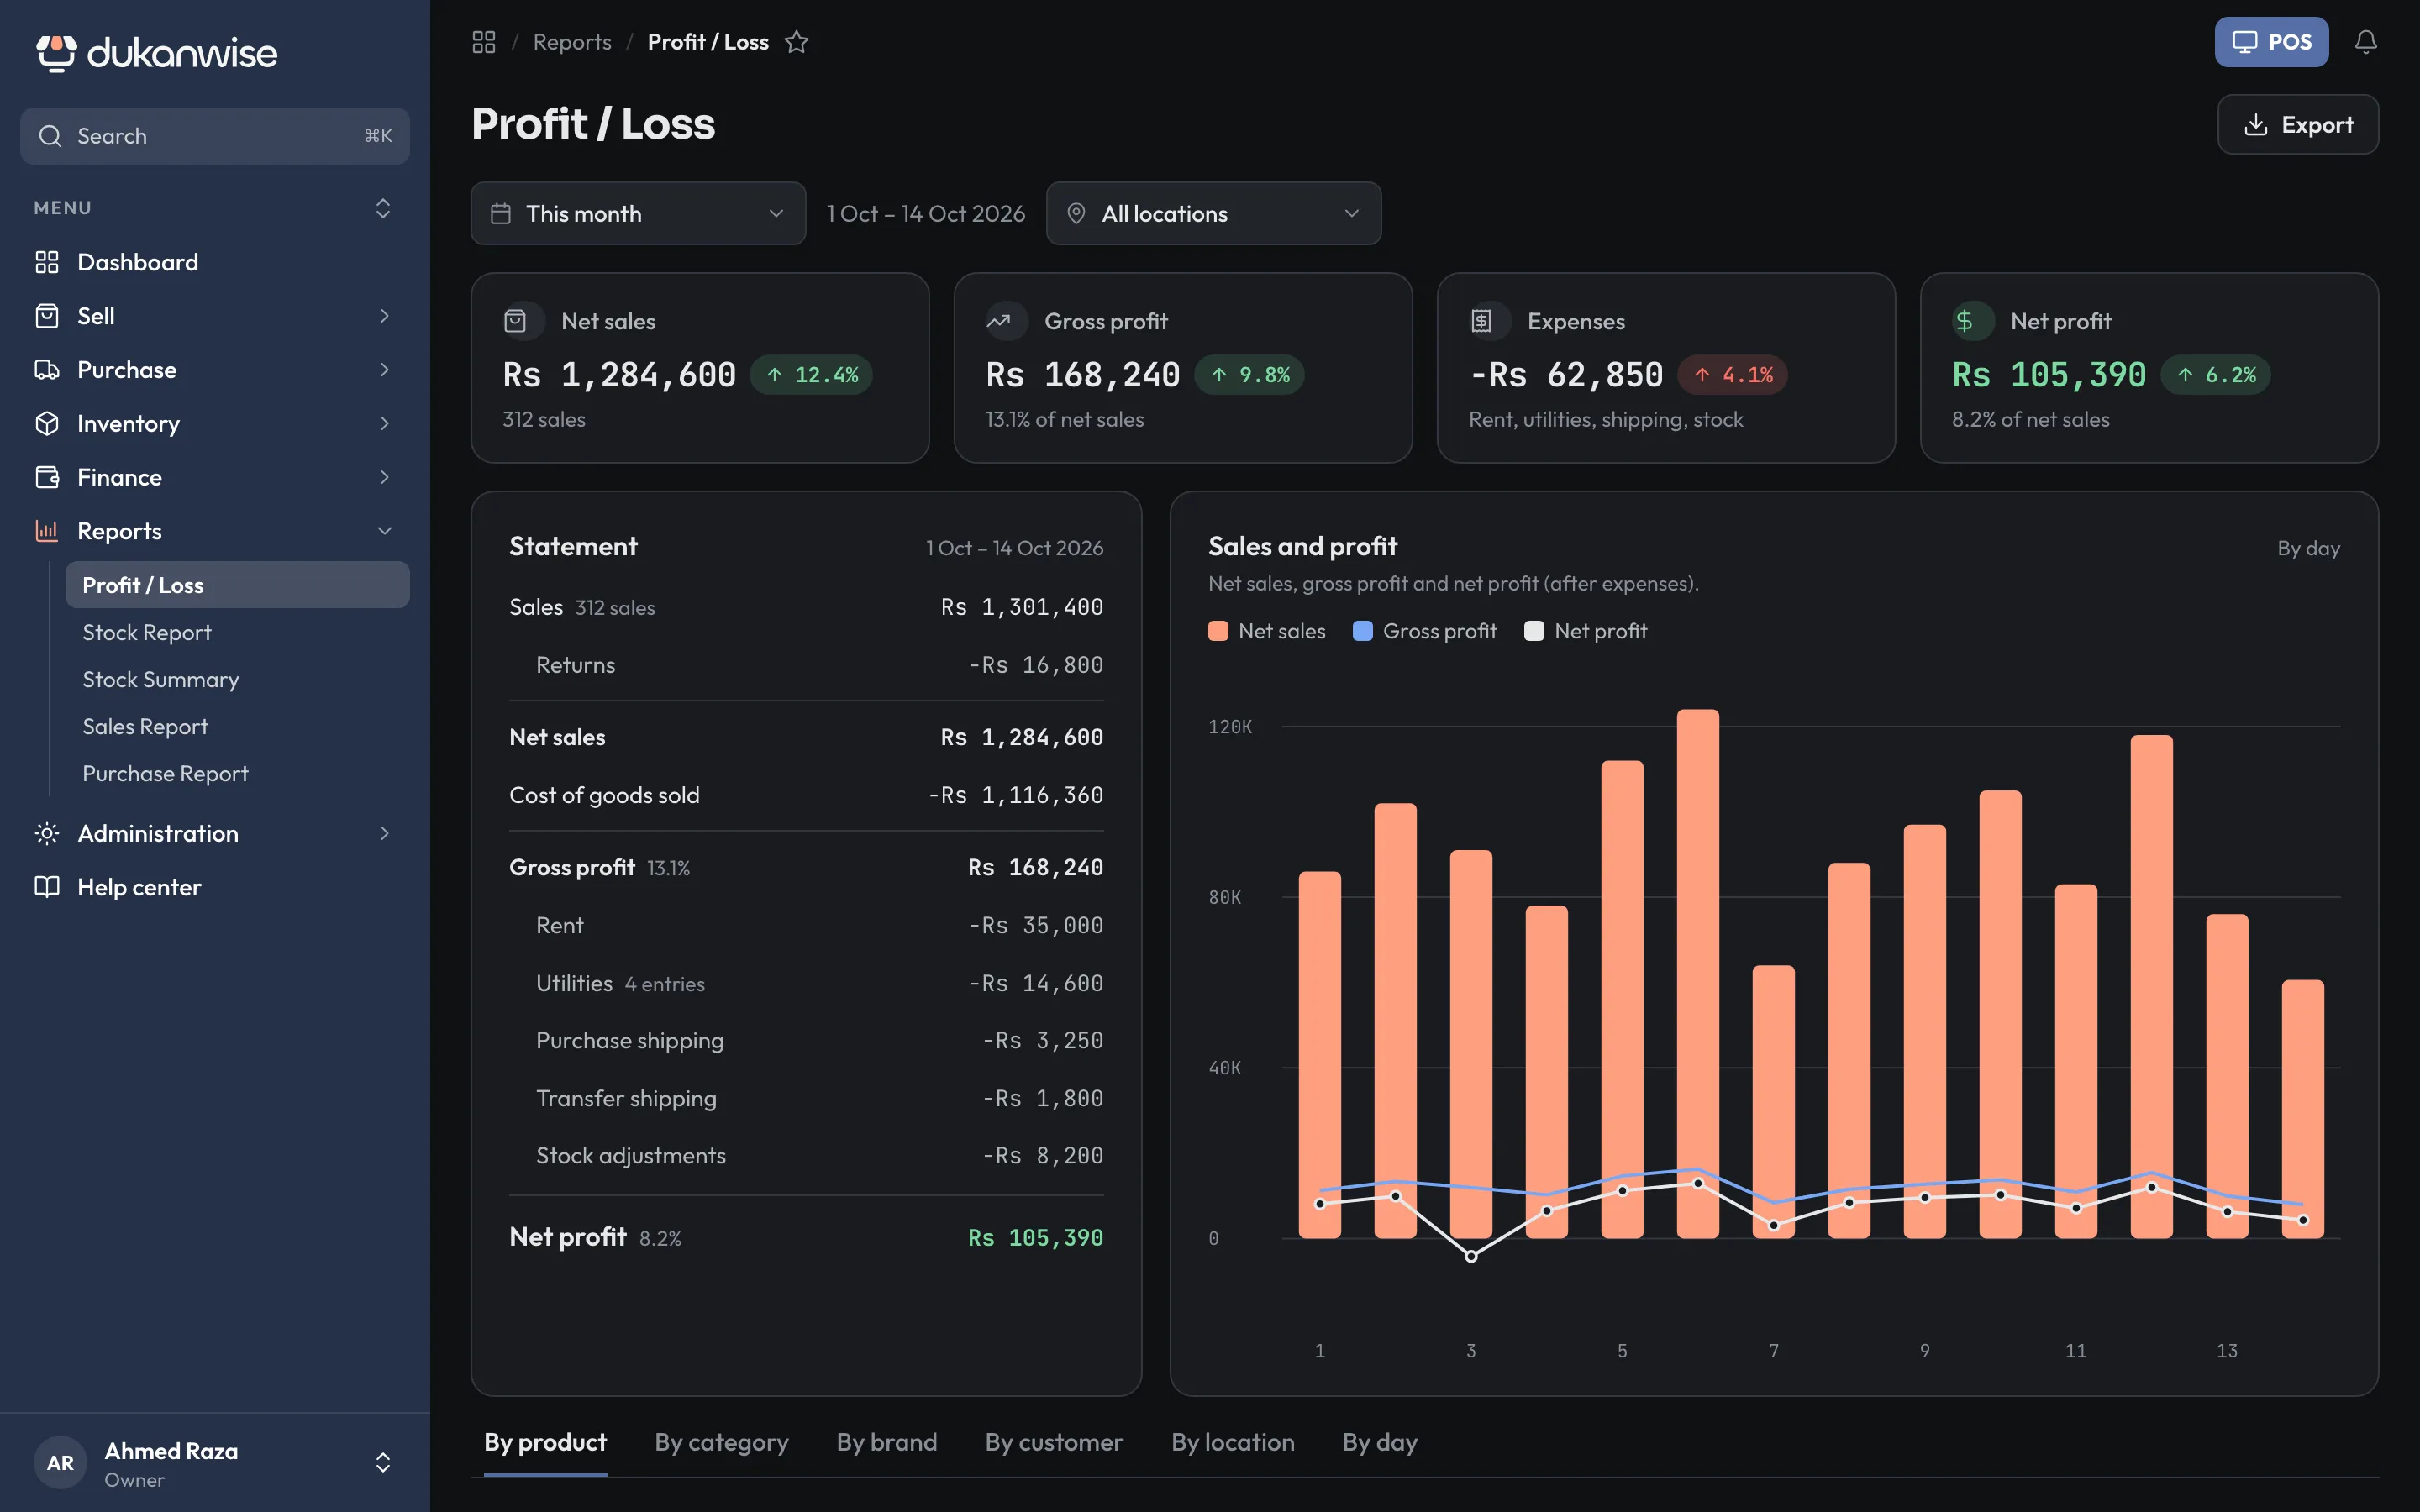This screenshot has width=2420, height=1512.
Task: Toggle the MENU section switcher arrows
Action: tap(383, 208)
